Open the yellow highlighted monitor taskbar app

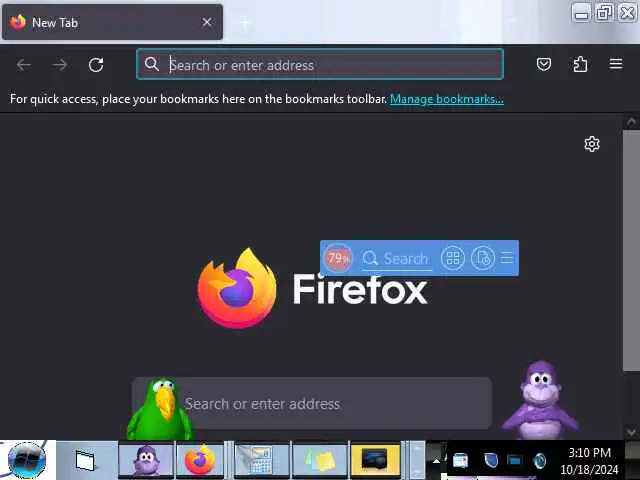pyautogui.click(x=376, y=459)
